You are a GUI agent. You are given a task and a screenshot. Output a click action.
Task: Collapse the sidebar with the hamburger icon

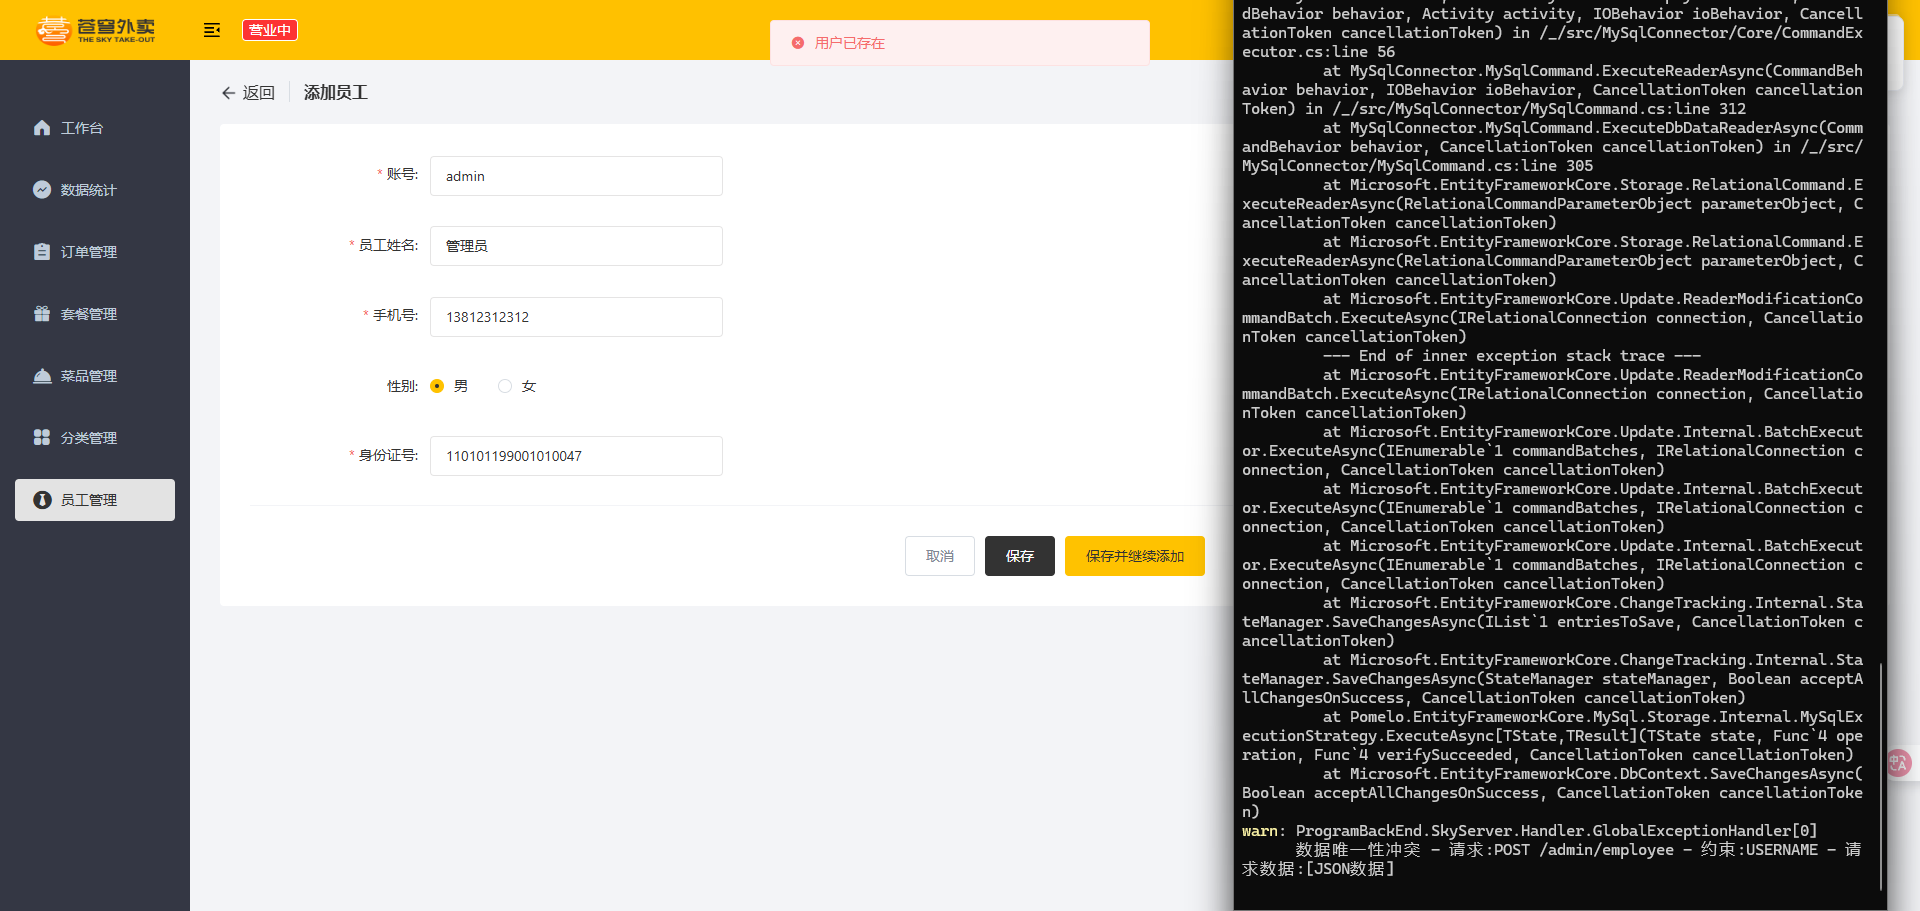(x=212, y=30)
